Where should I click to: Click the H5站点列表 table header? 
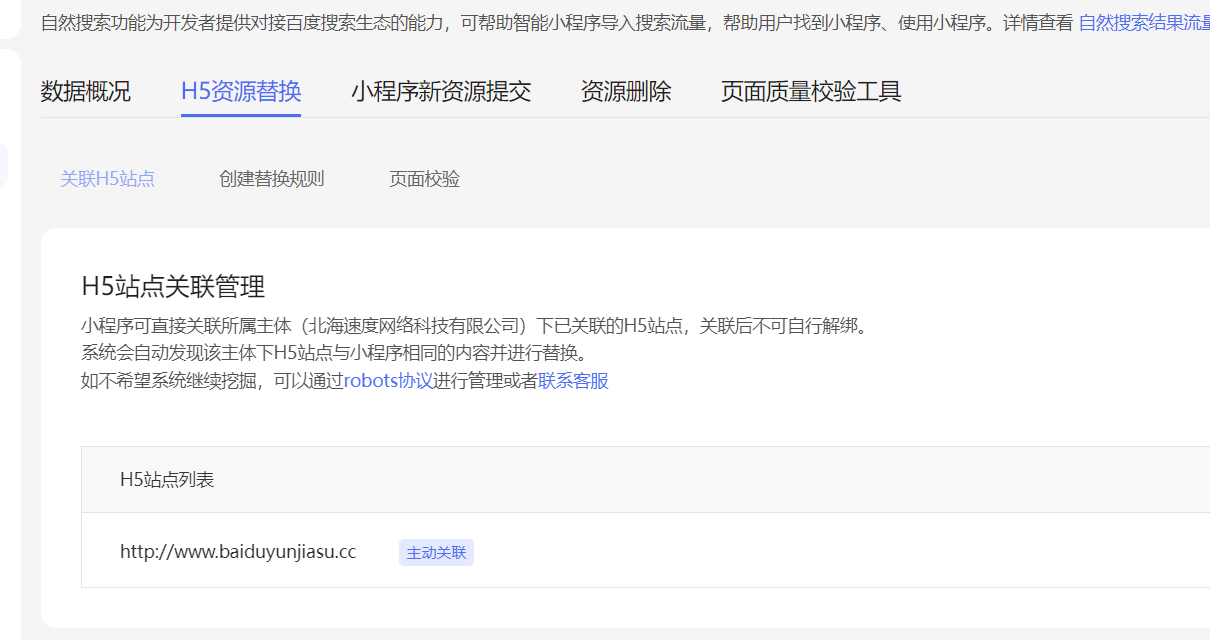[x=167, y=480]
